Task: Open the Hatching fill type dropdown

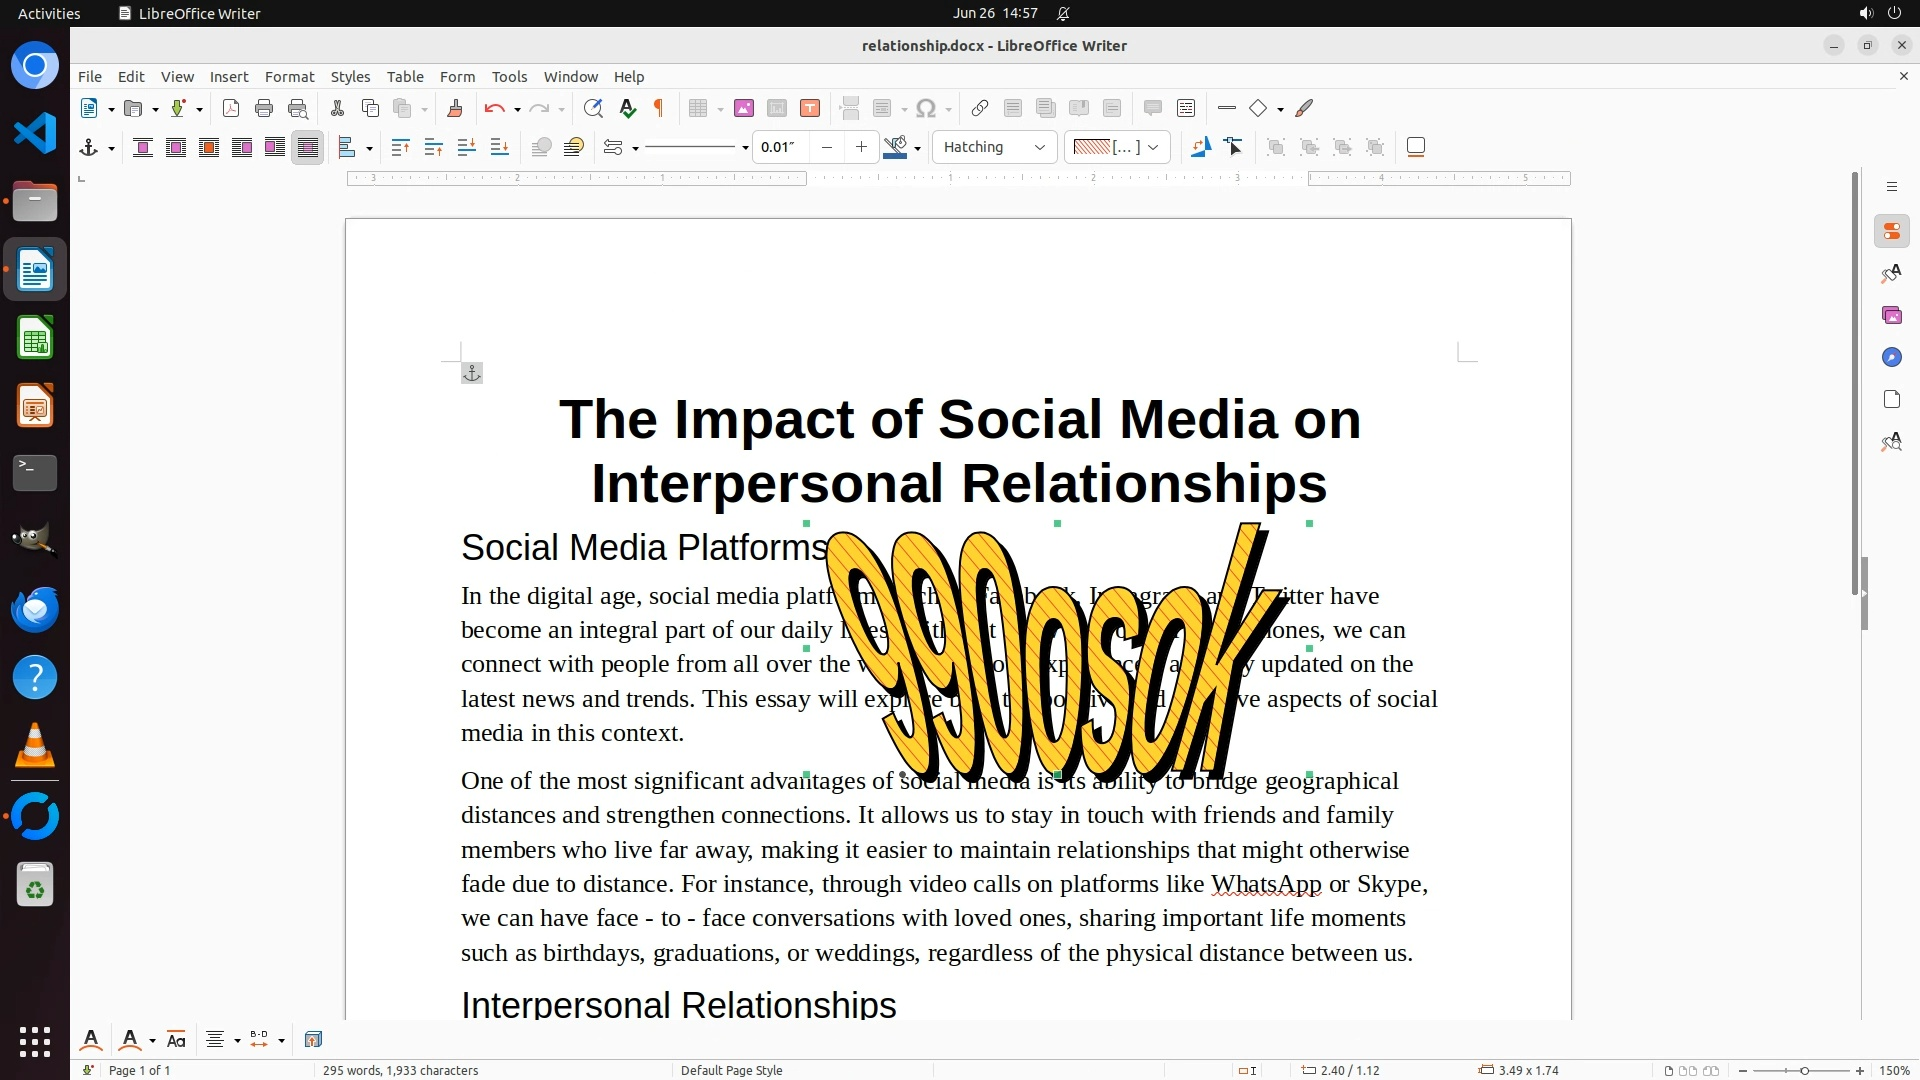Action: coord(994,148)
